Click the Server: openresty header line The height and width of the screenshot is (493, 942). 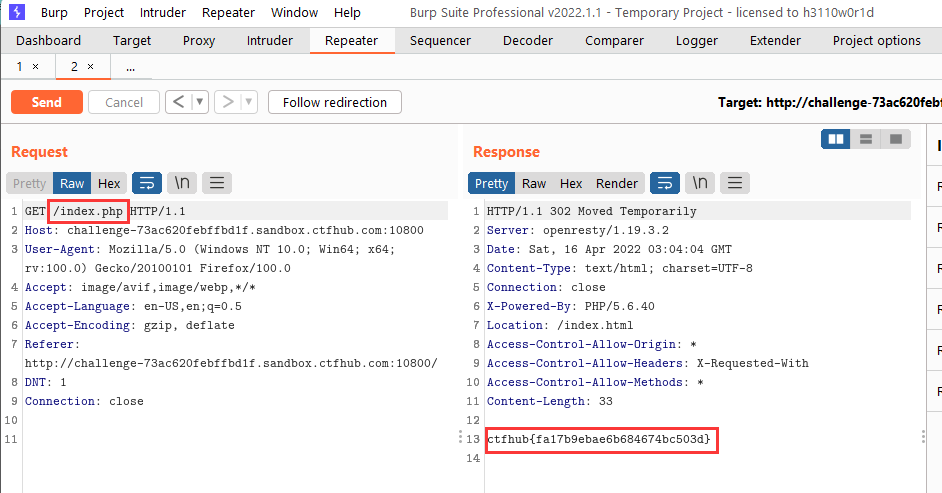pos(577,231)
